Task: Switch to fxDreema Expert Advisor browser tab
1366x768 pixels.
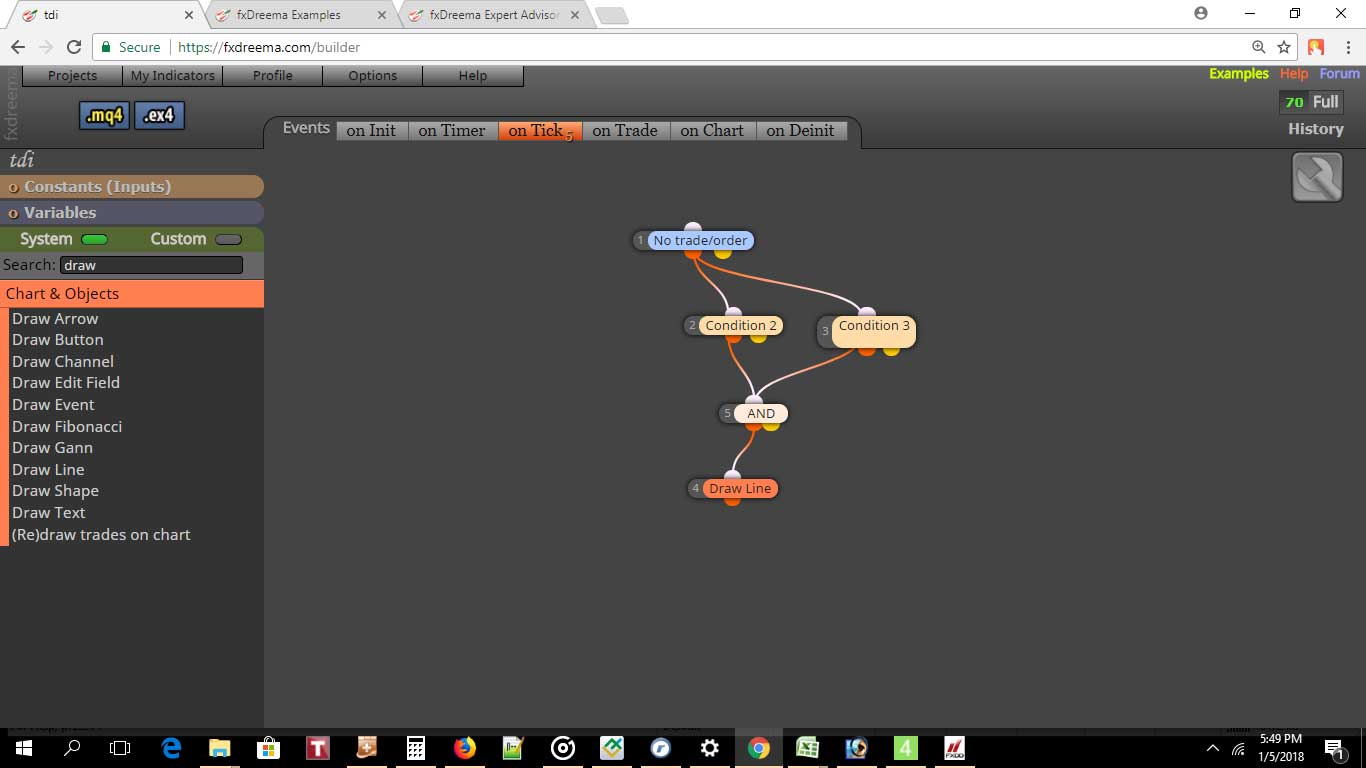Action: click(x=493, y=15)
